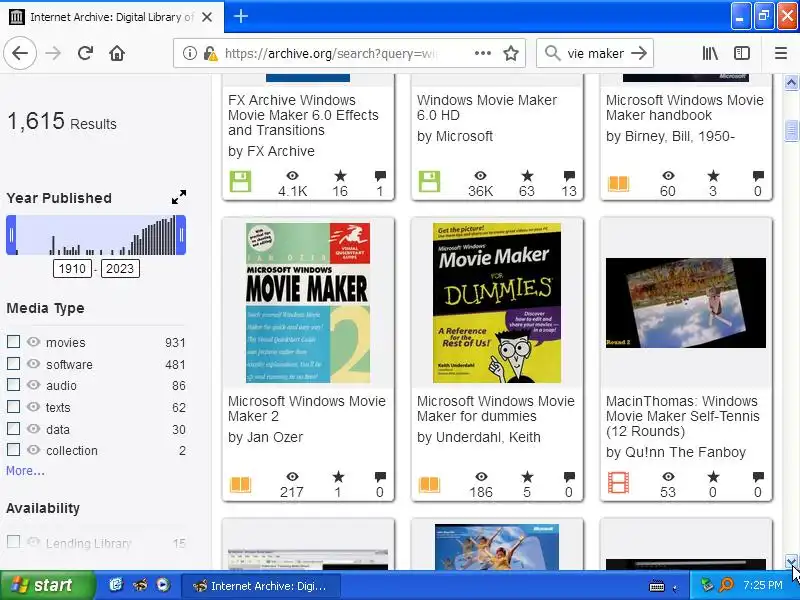The height and width of the screenshot is (600, 800).
Task: Click book icon on Movie Maker 2 card
Action: click(x=240, y=484)
